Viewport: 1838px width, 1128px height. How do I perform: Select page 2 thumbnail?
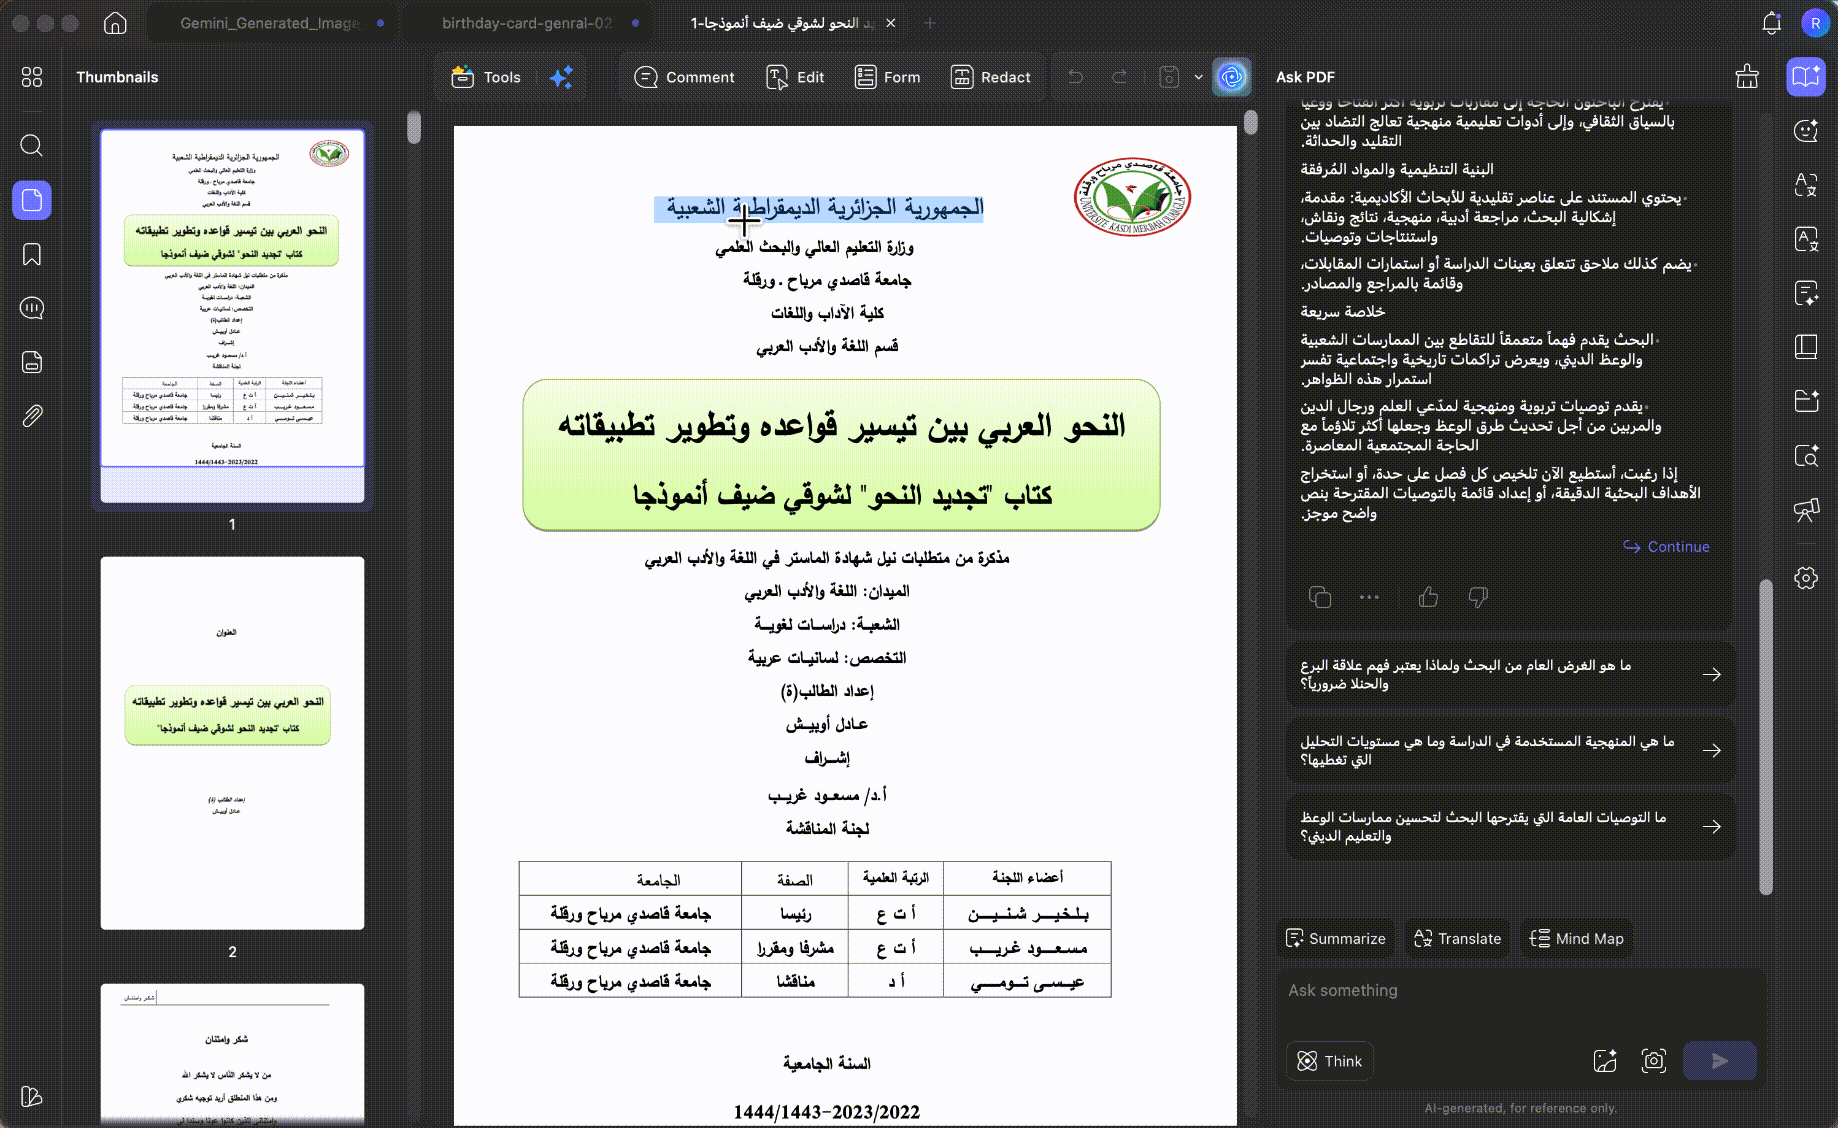point(232,743)
